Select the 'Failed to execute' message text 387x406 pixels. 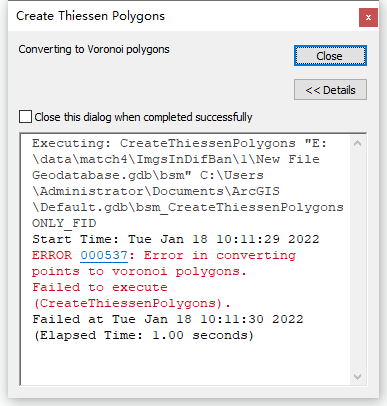coord(100,287)
